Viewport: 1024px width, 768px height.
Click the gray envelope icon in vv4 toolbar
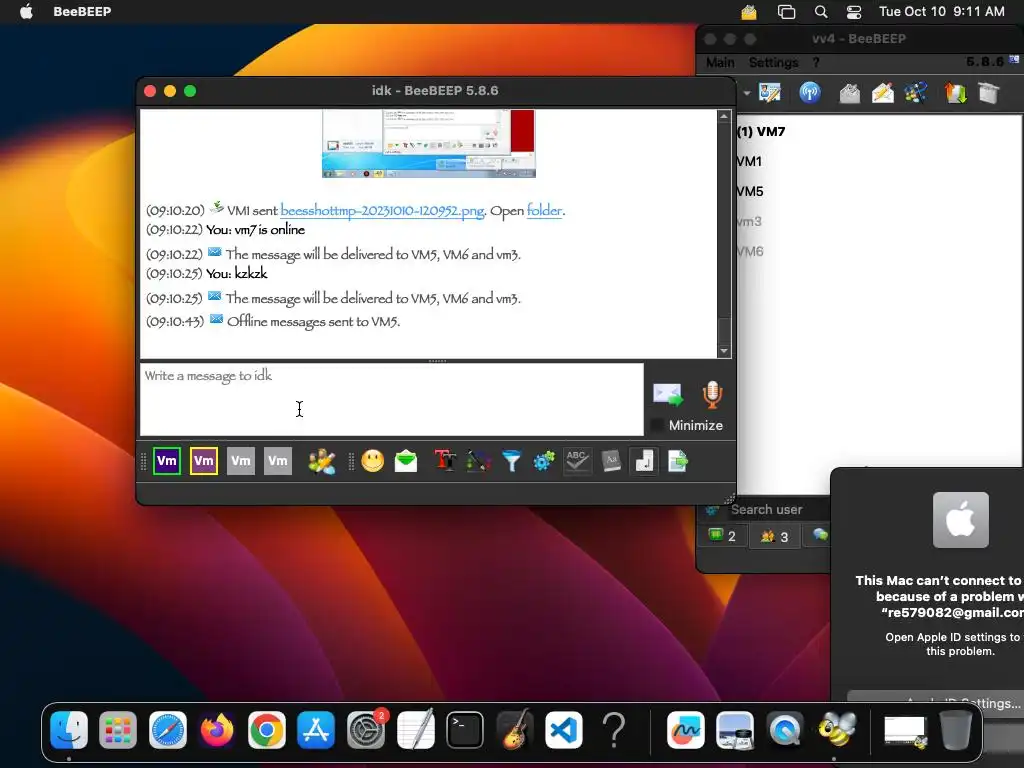850,93
